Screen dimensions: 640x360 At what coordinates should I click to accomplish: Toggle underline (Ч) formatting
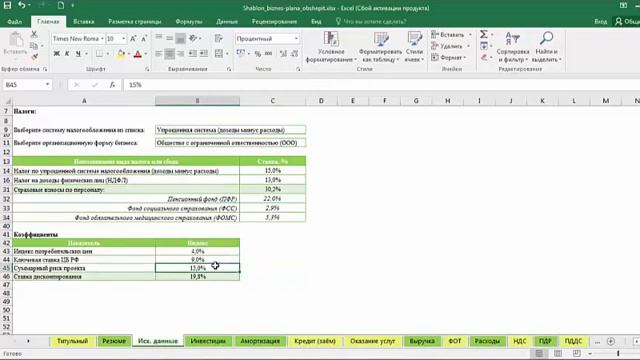coord(78,53)
